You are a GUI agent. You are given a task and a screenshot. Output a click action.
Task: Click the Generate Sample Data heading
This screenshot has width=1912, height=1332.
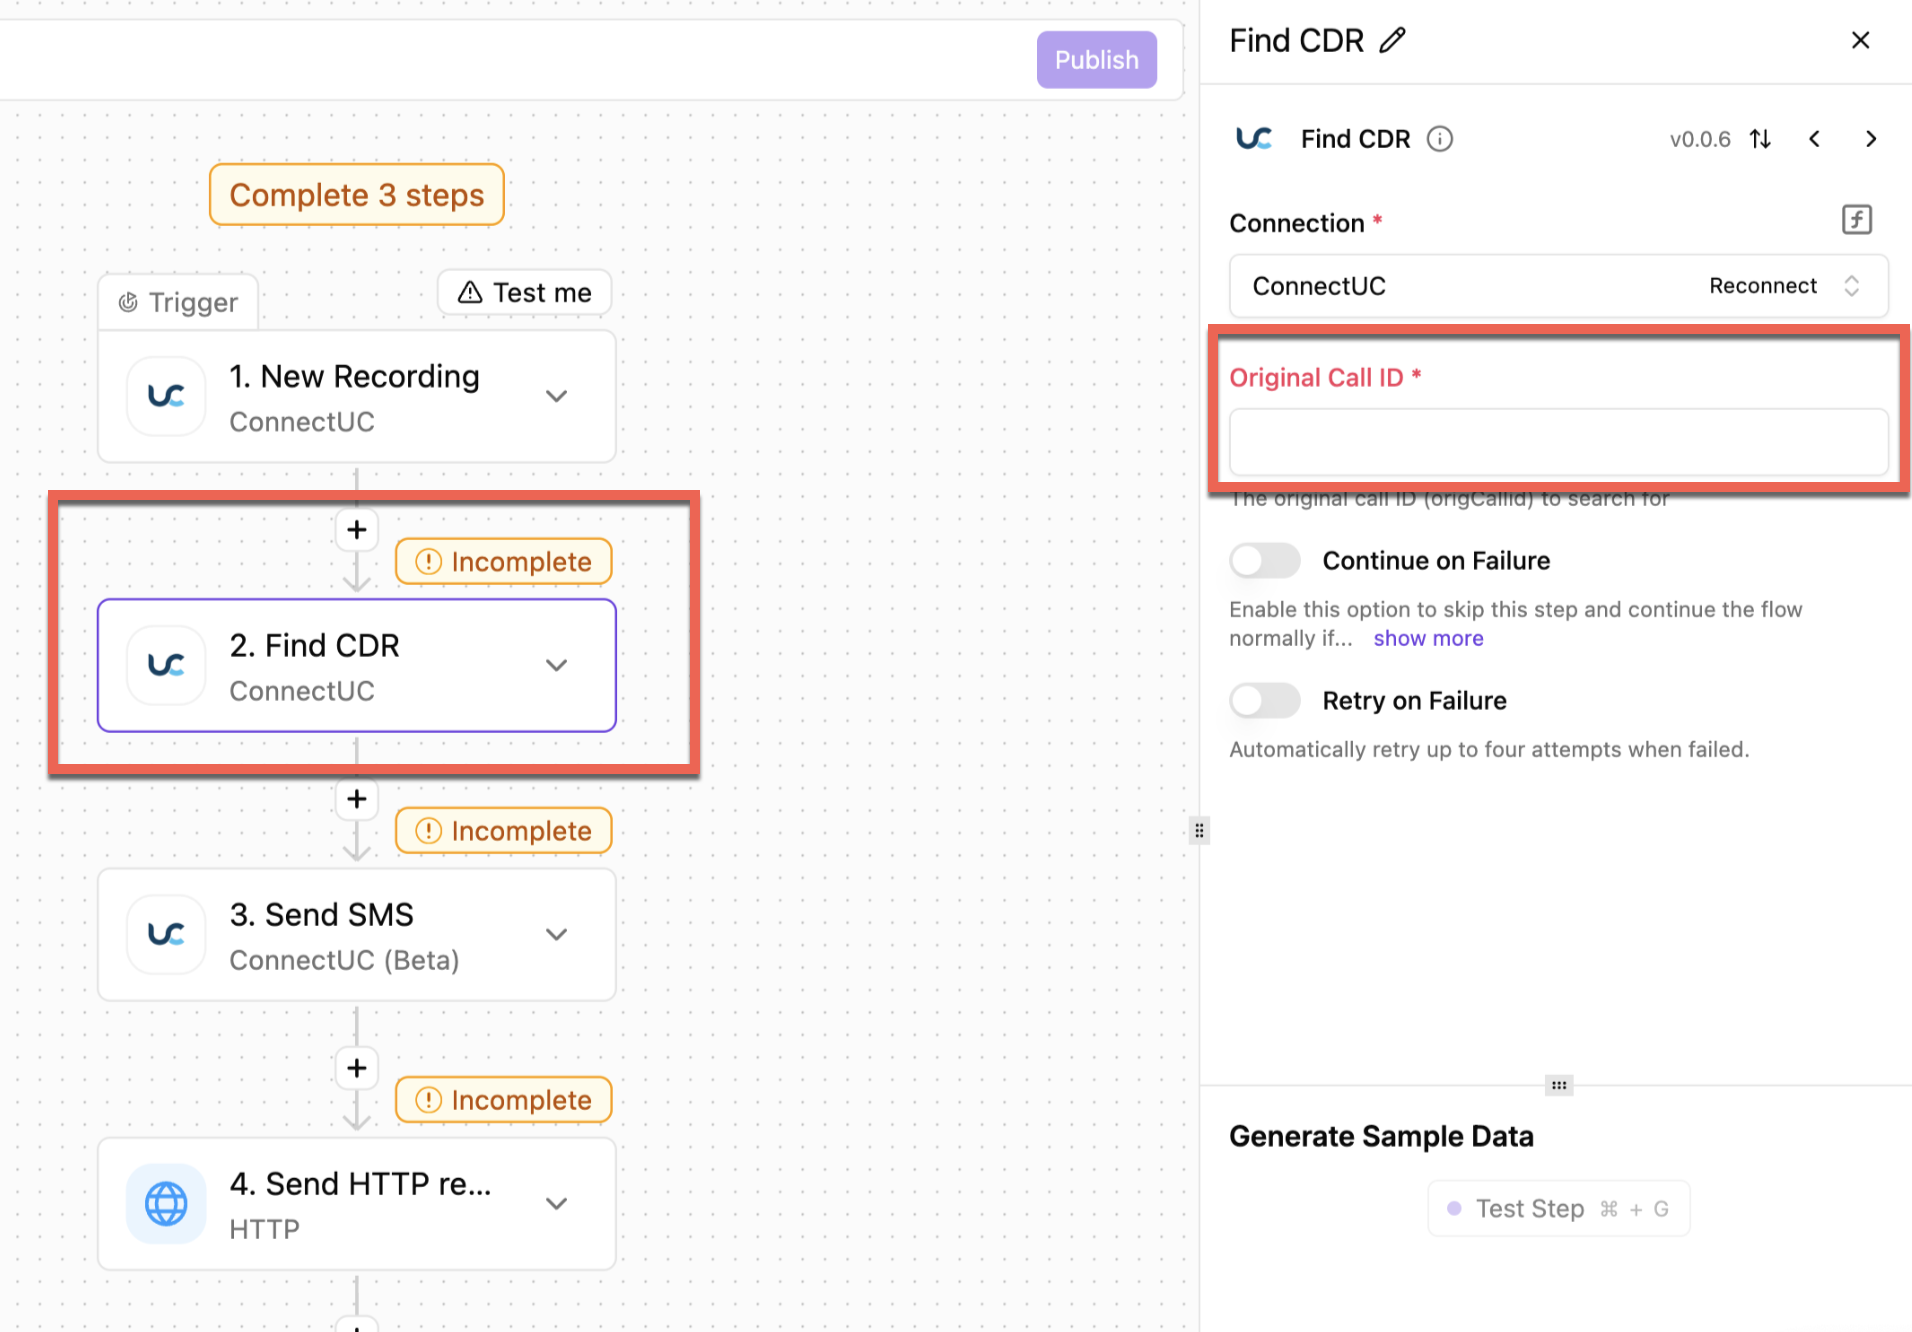[1381, 1137]
